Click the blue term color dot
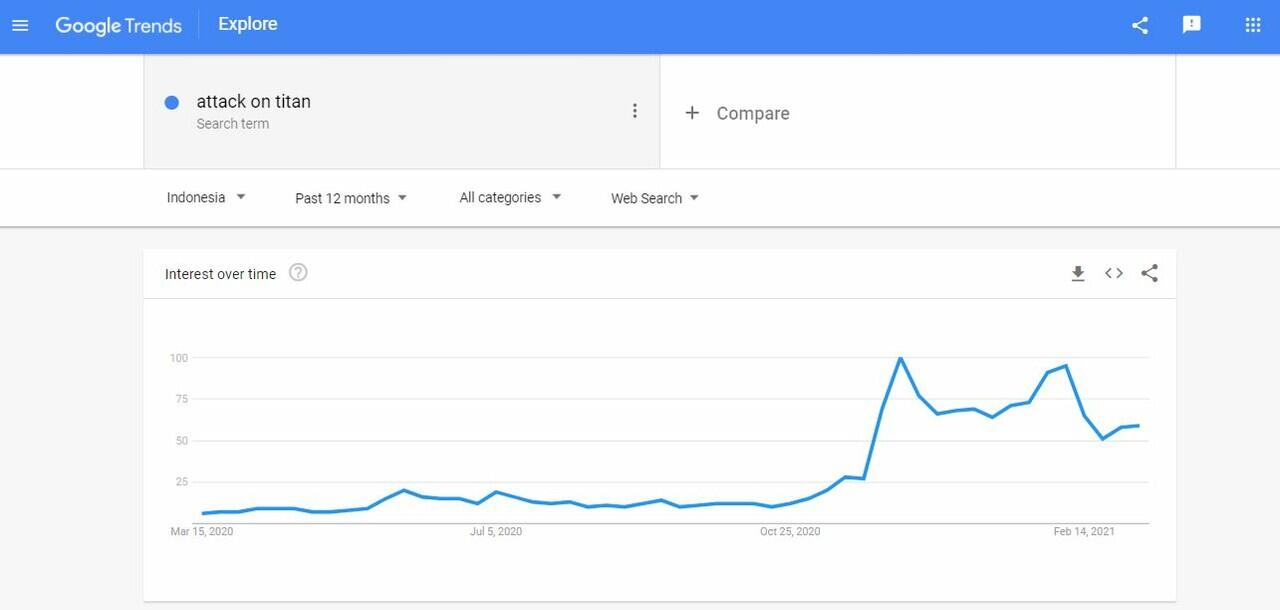The width and height of the screenshot is (1280, 610). pyautogui.click(x=172, y=102)
